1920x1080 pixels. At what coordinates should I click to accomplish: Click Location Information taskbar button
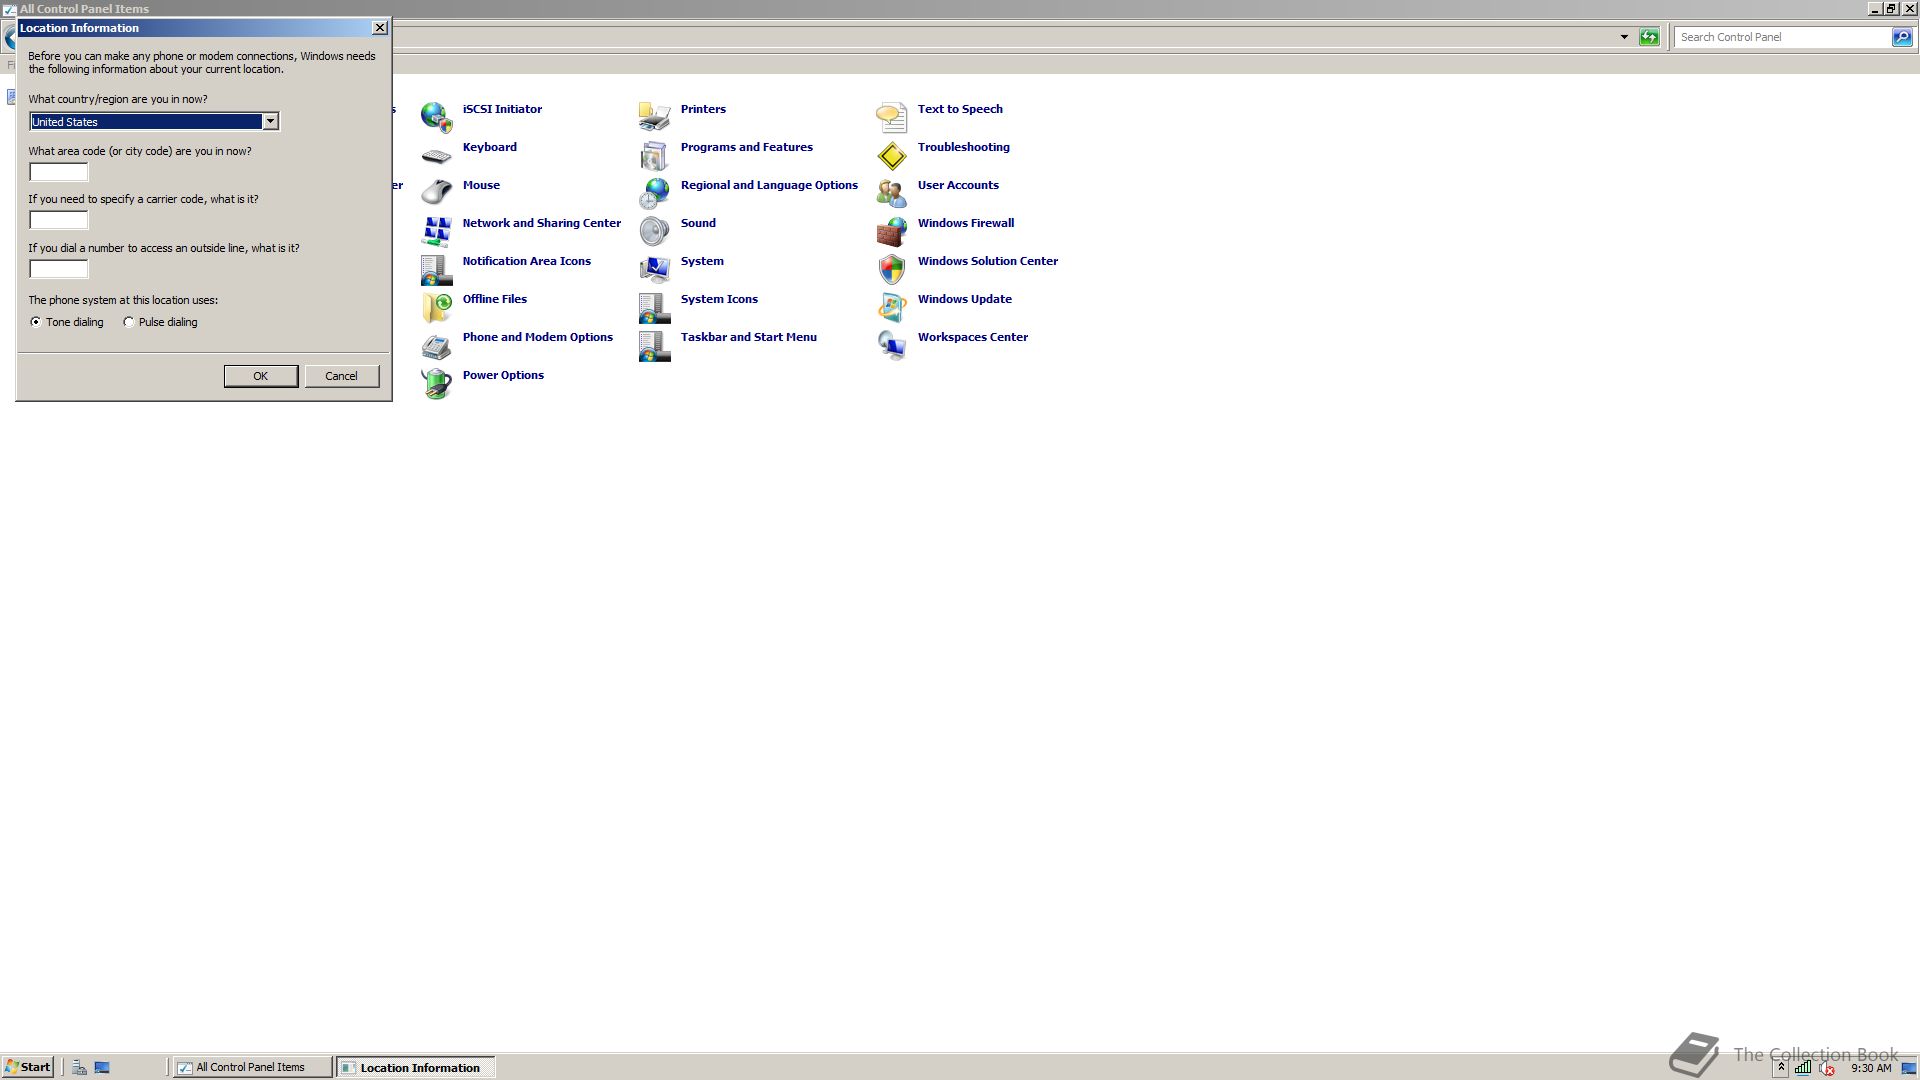415,1067
